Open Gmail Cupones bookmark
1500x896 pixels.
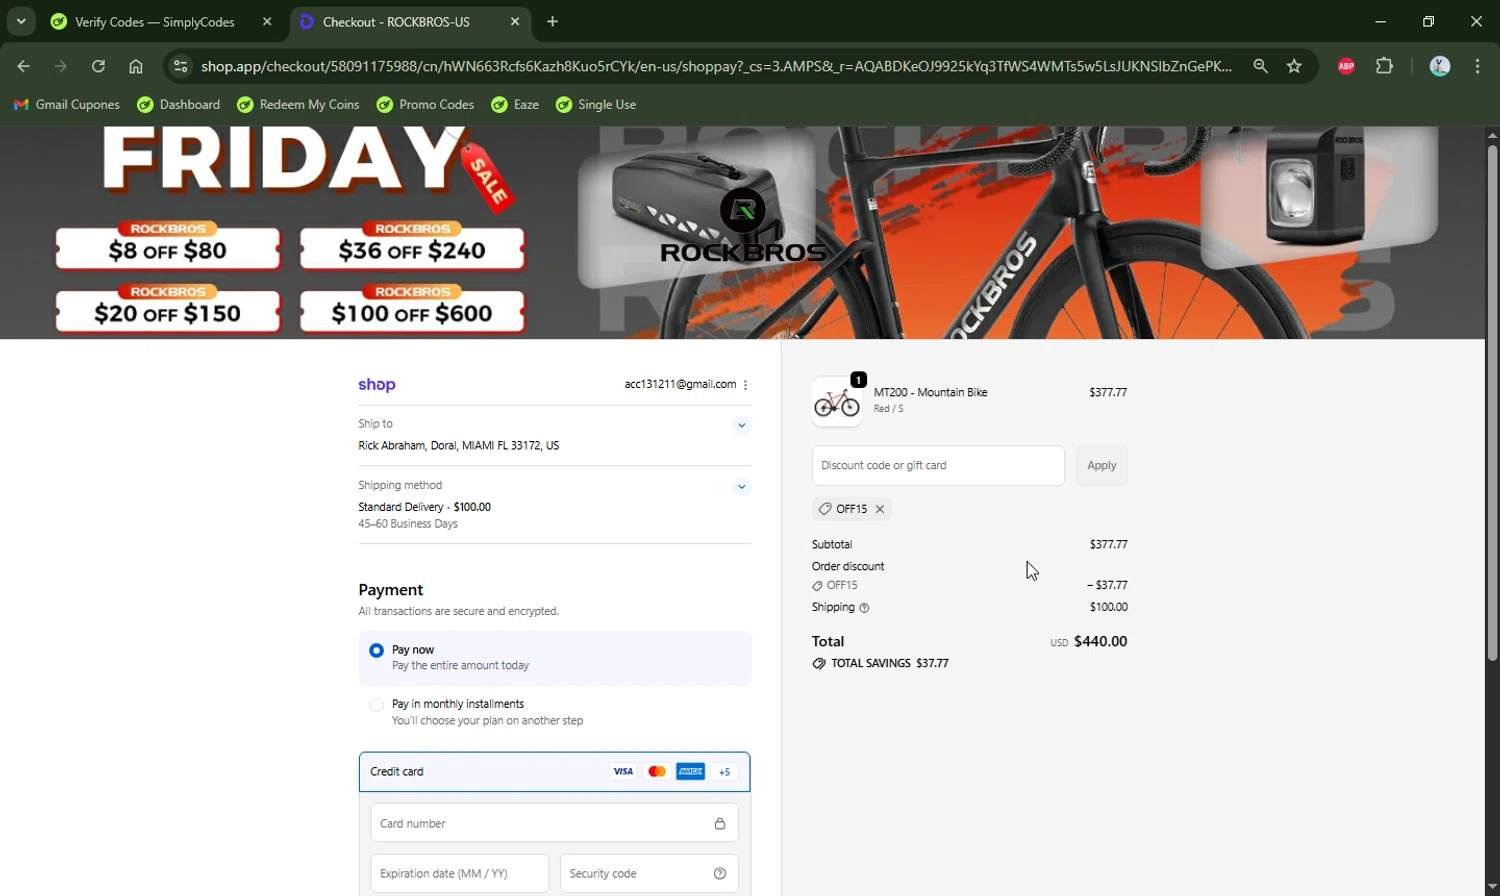coord(66,104)
